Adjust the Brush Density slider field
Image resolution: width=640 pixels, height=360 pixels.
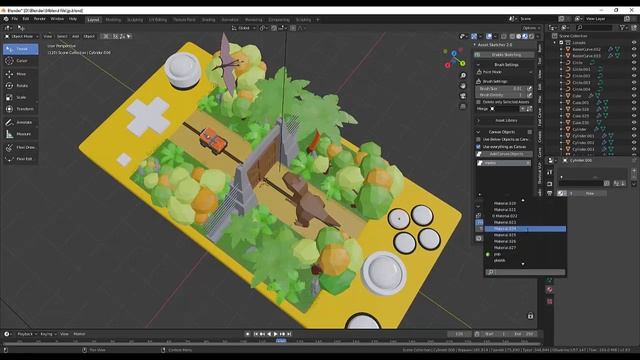(x=501, y=95)
